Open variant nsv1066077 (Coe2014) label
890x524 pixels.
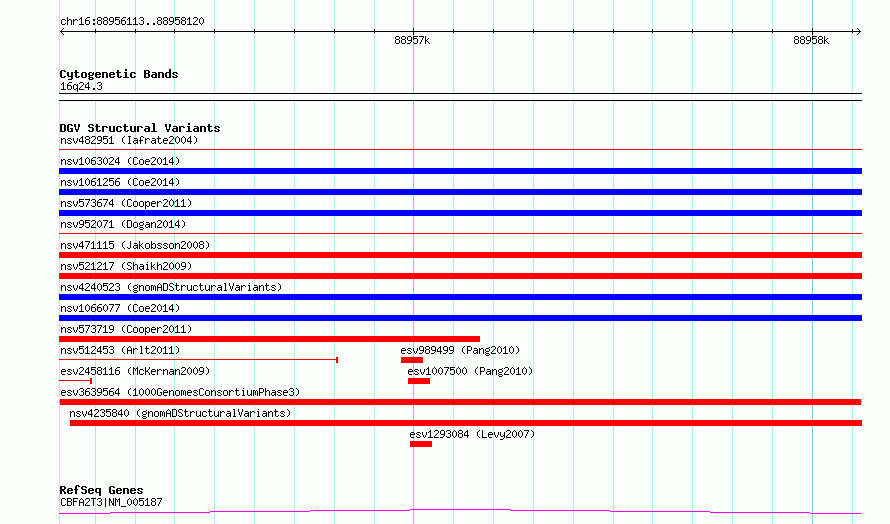click(x=120, y=308)
